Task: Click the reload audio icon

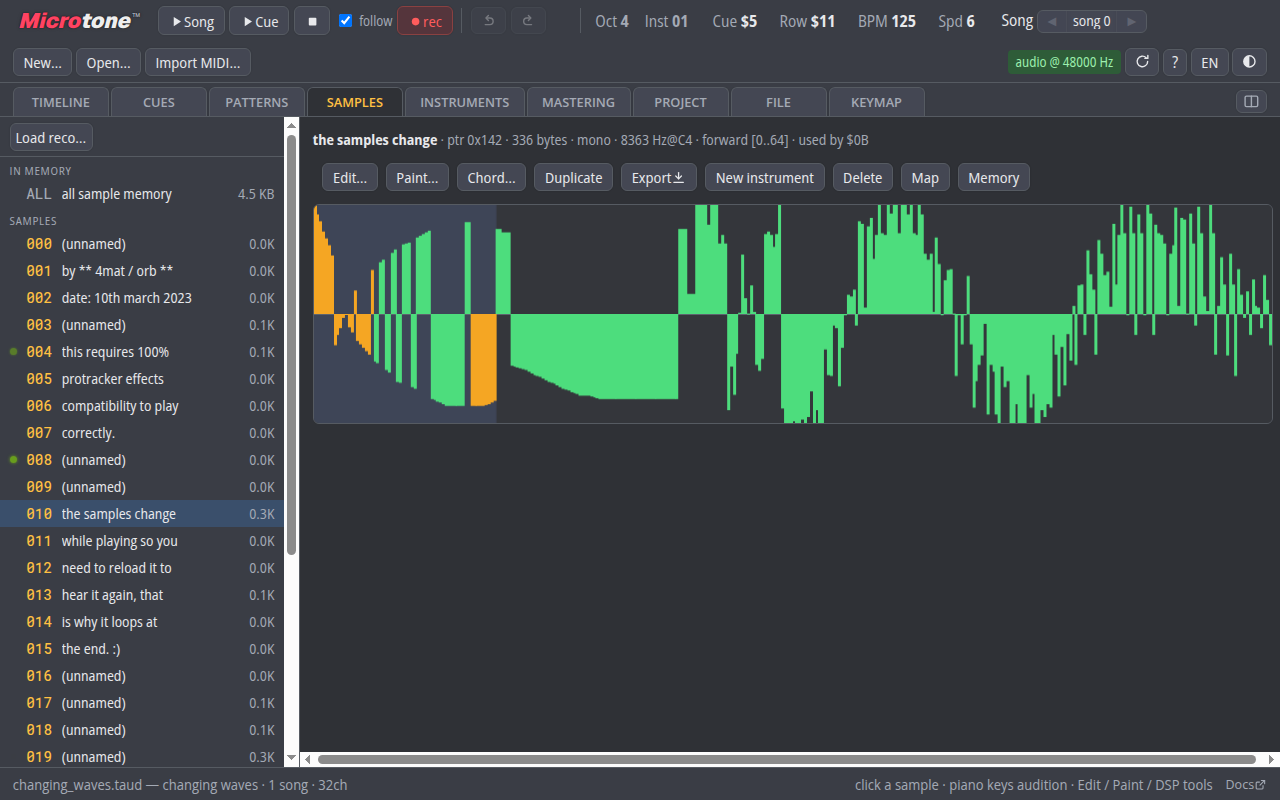Action: pos(1142,62)
